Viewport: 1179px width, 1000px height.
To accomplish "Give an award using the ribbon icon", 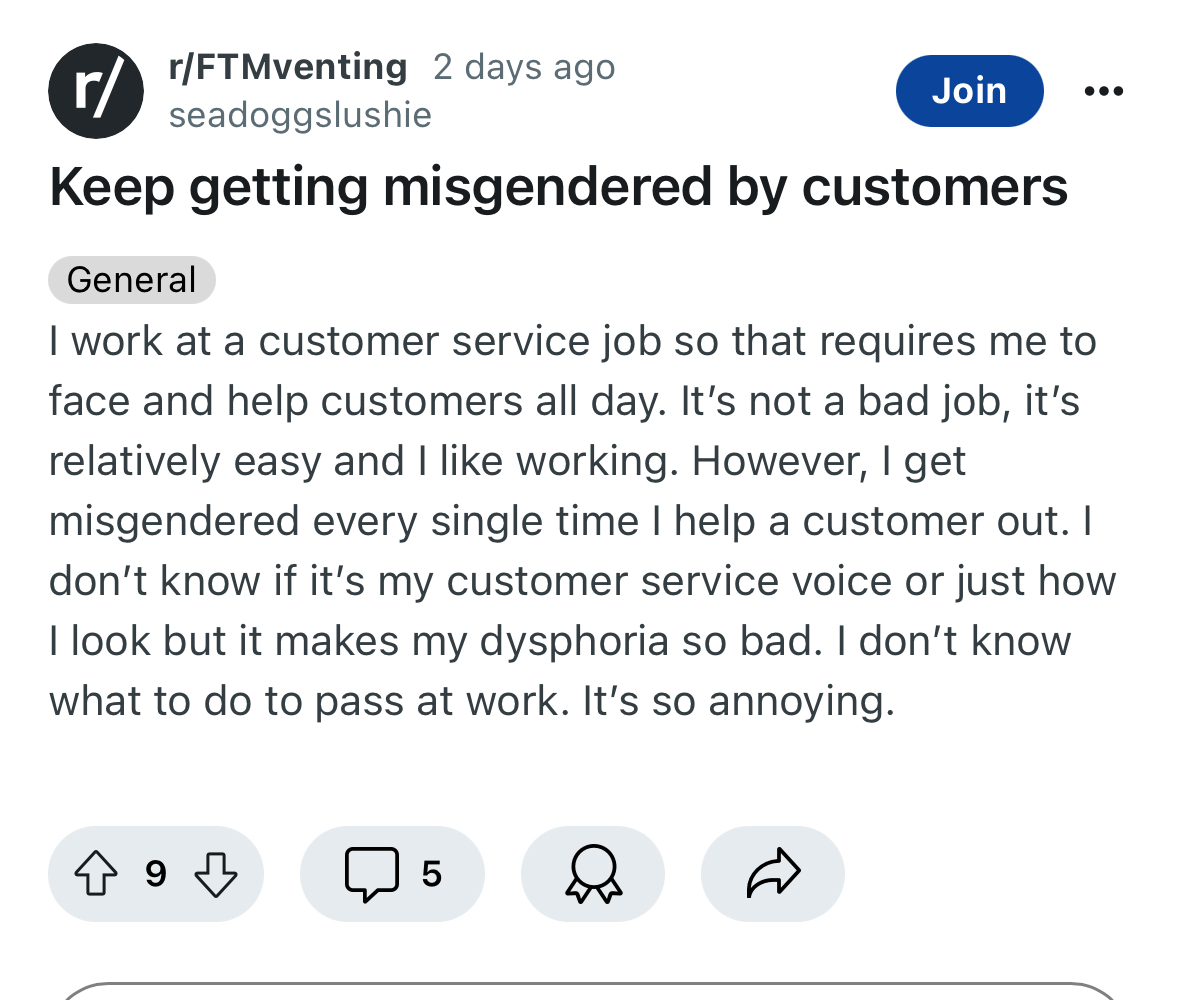I will pos(593,874).
